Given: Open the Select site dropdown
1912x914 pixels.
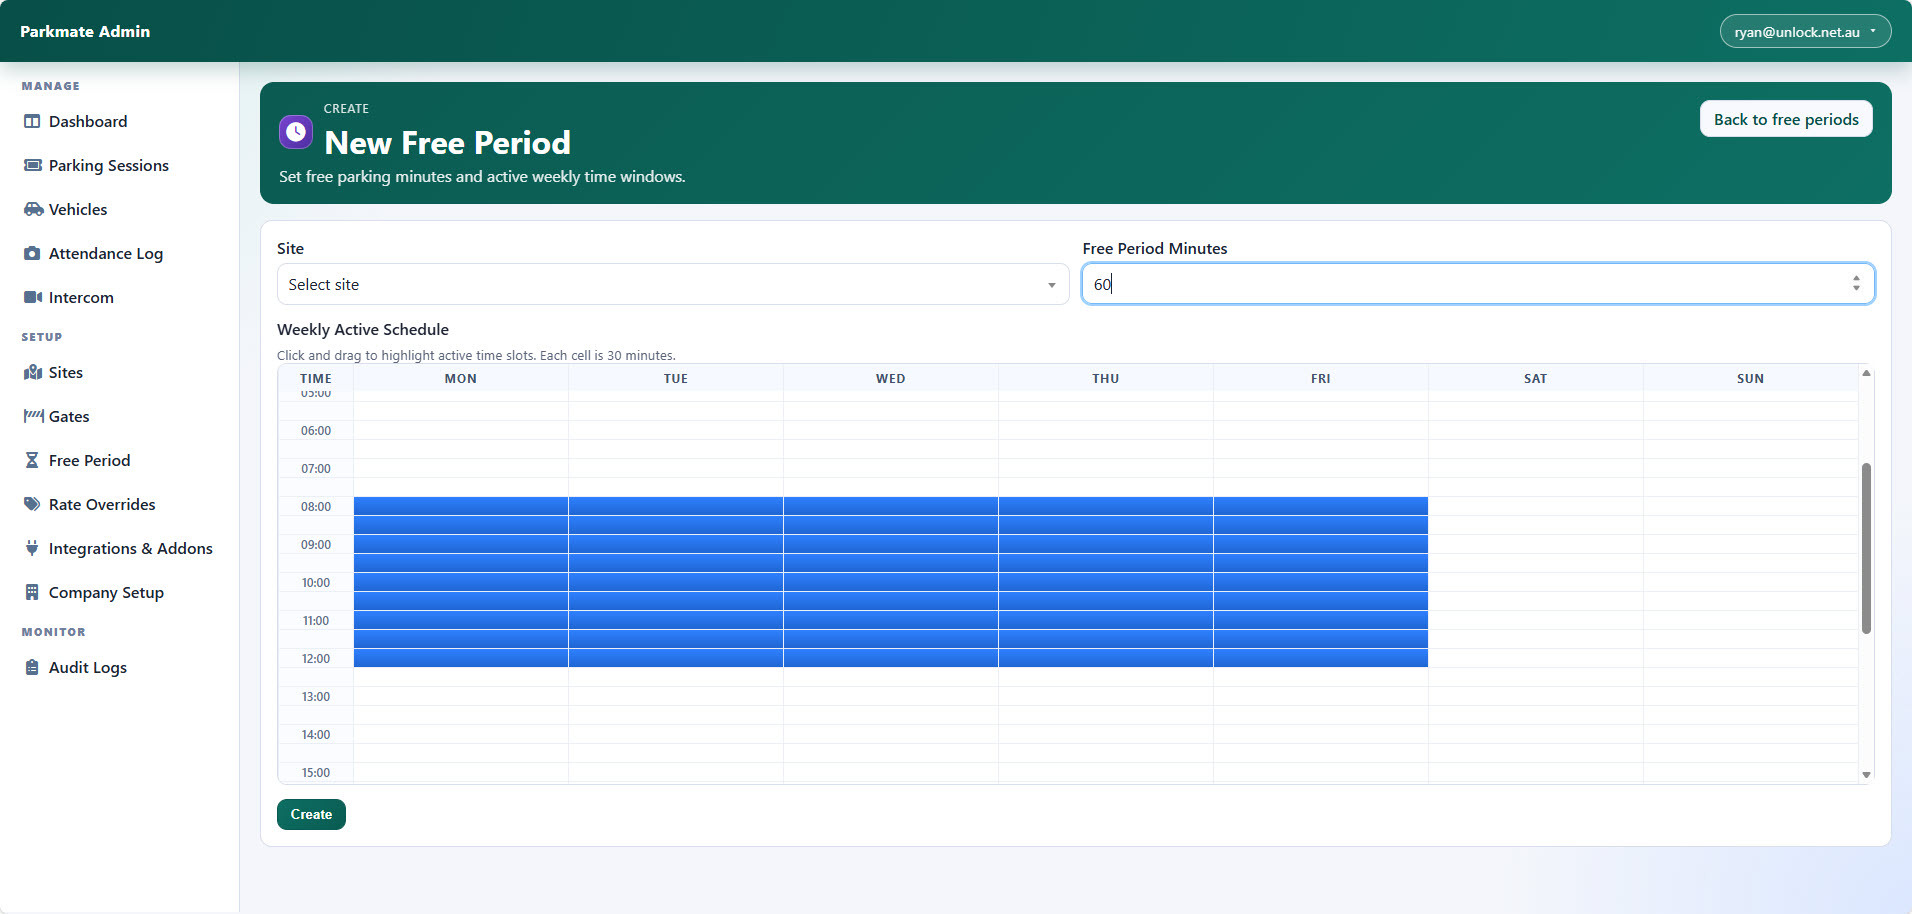Looking at the screenshot, I should pos(672,284).
